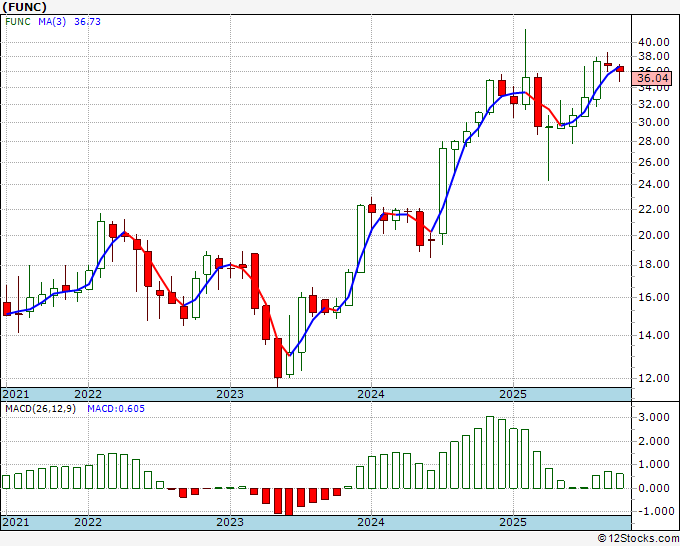The height and width of the screenshot is (546, 680).
Task: Click the 36.04 current price tag
Action: coord(652,78)
